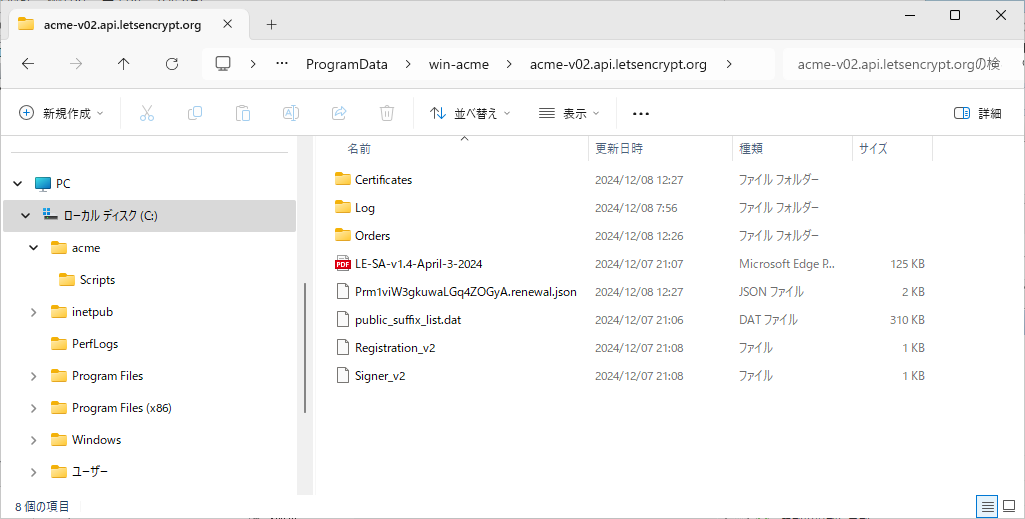Show hidden breadcrumb path with ellipsis
The height and width of the screenshot is (519, 1025).
point(282,64)
